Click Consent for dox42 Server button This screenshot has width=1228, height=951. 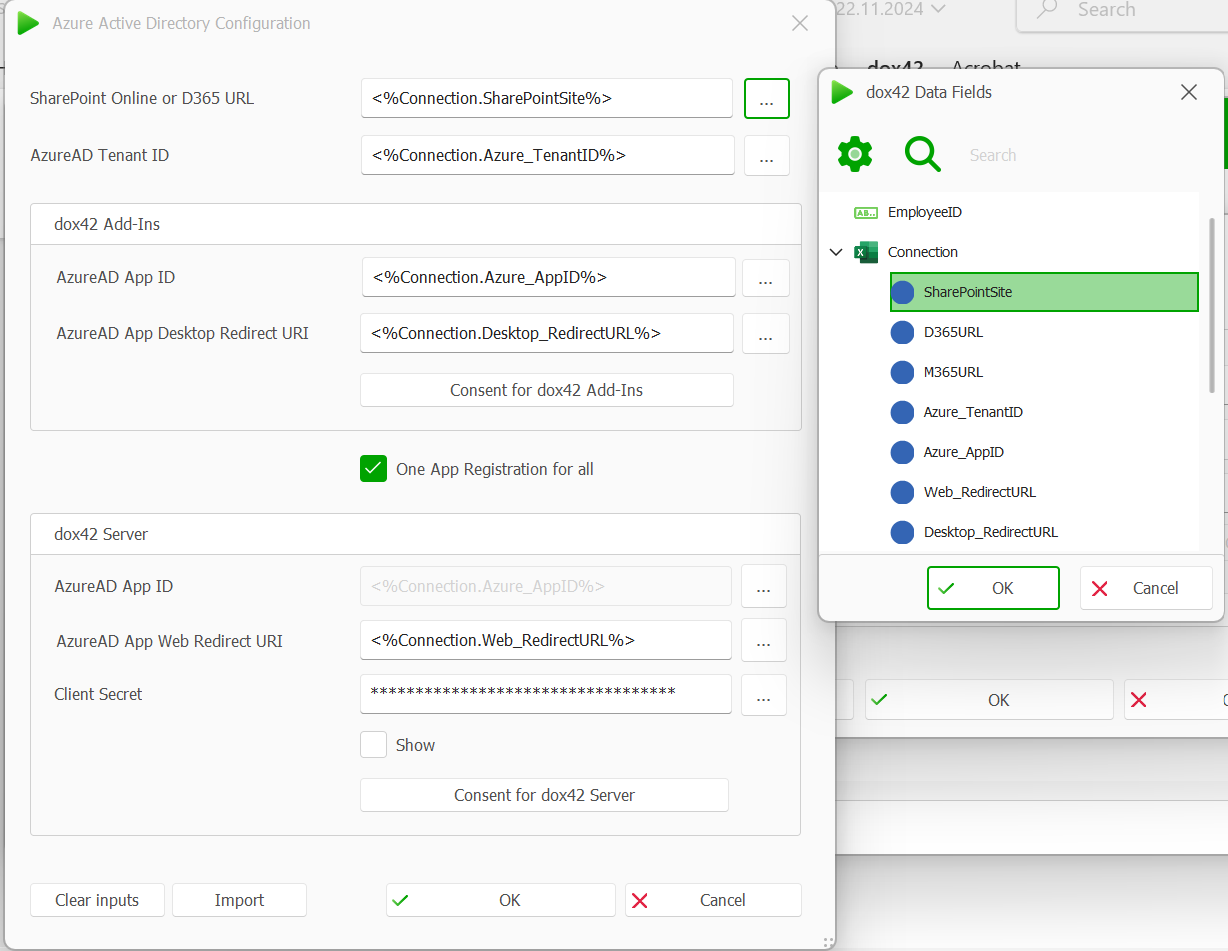click(x=545, y=795)
